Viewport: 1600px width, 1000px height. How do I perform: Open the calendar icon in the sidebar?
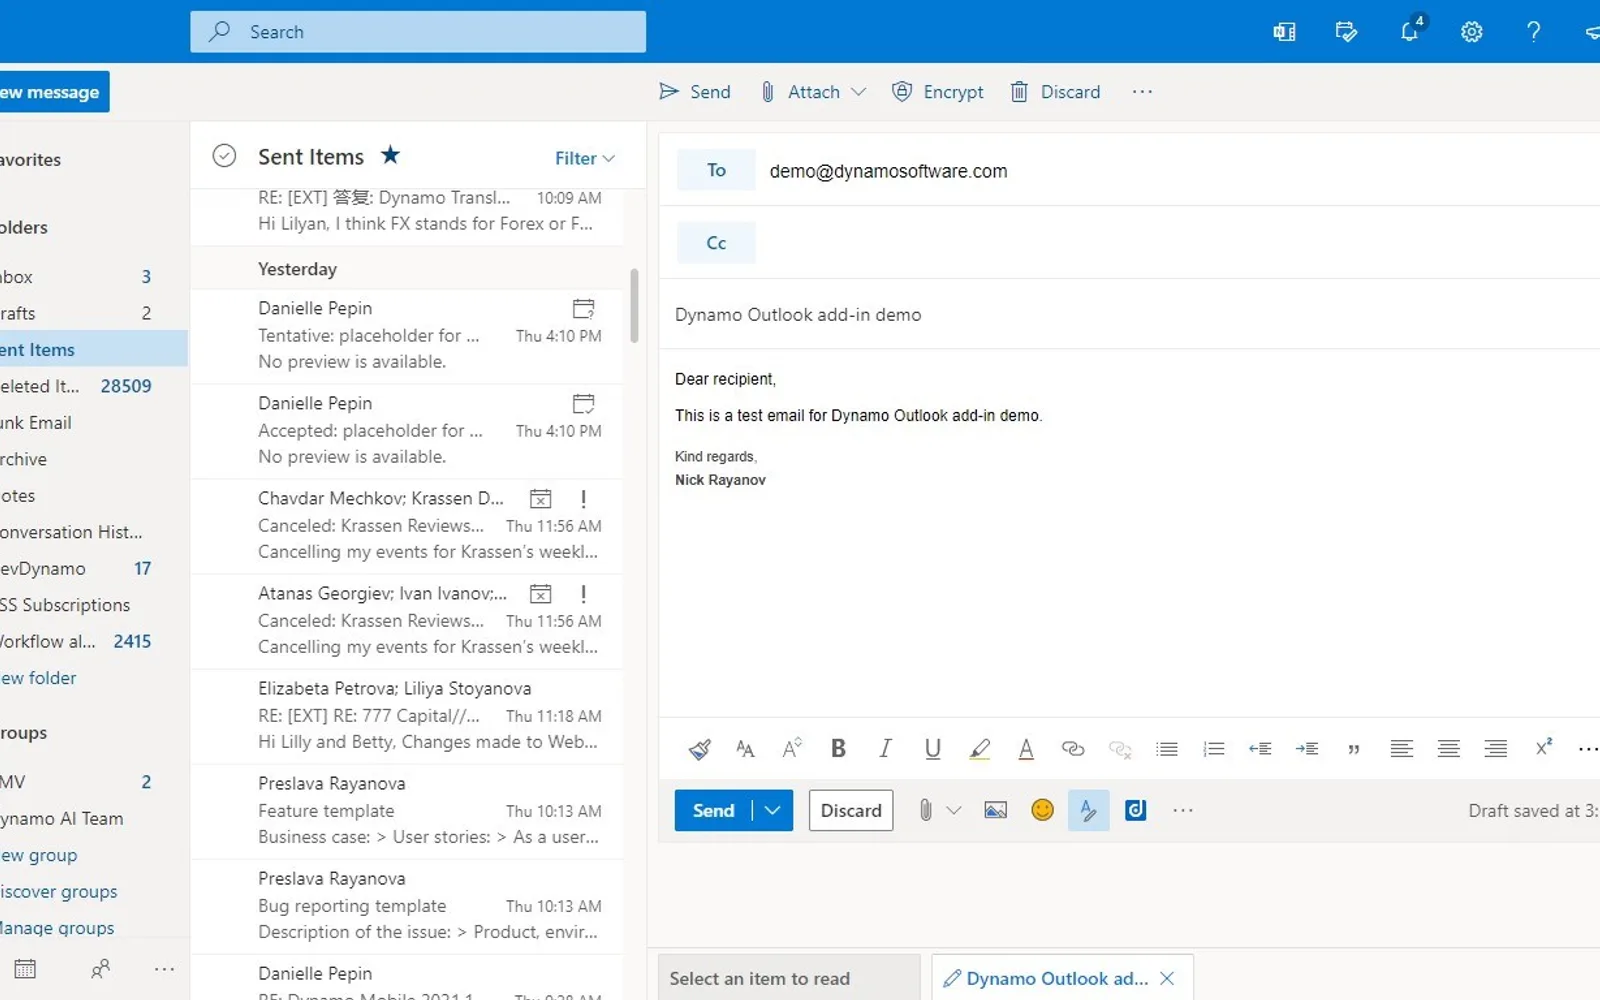coord(26,968)
